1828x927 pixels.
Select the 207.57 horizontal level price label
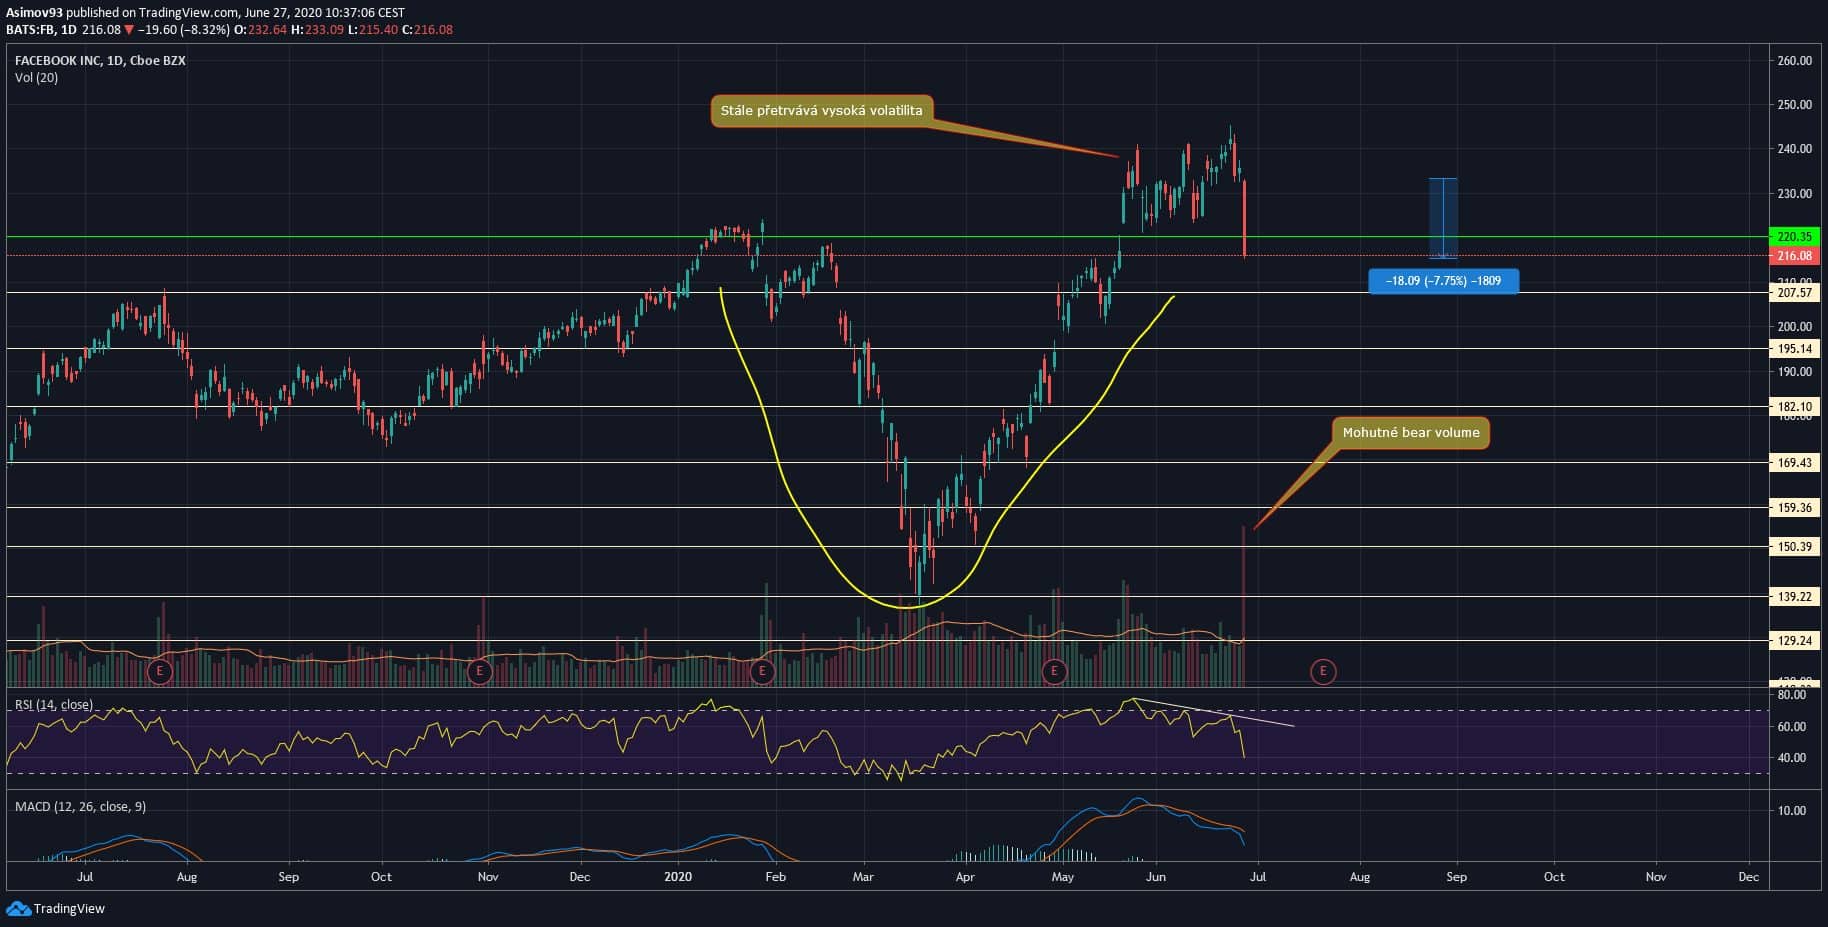coord(1794,293)
